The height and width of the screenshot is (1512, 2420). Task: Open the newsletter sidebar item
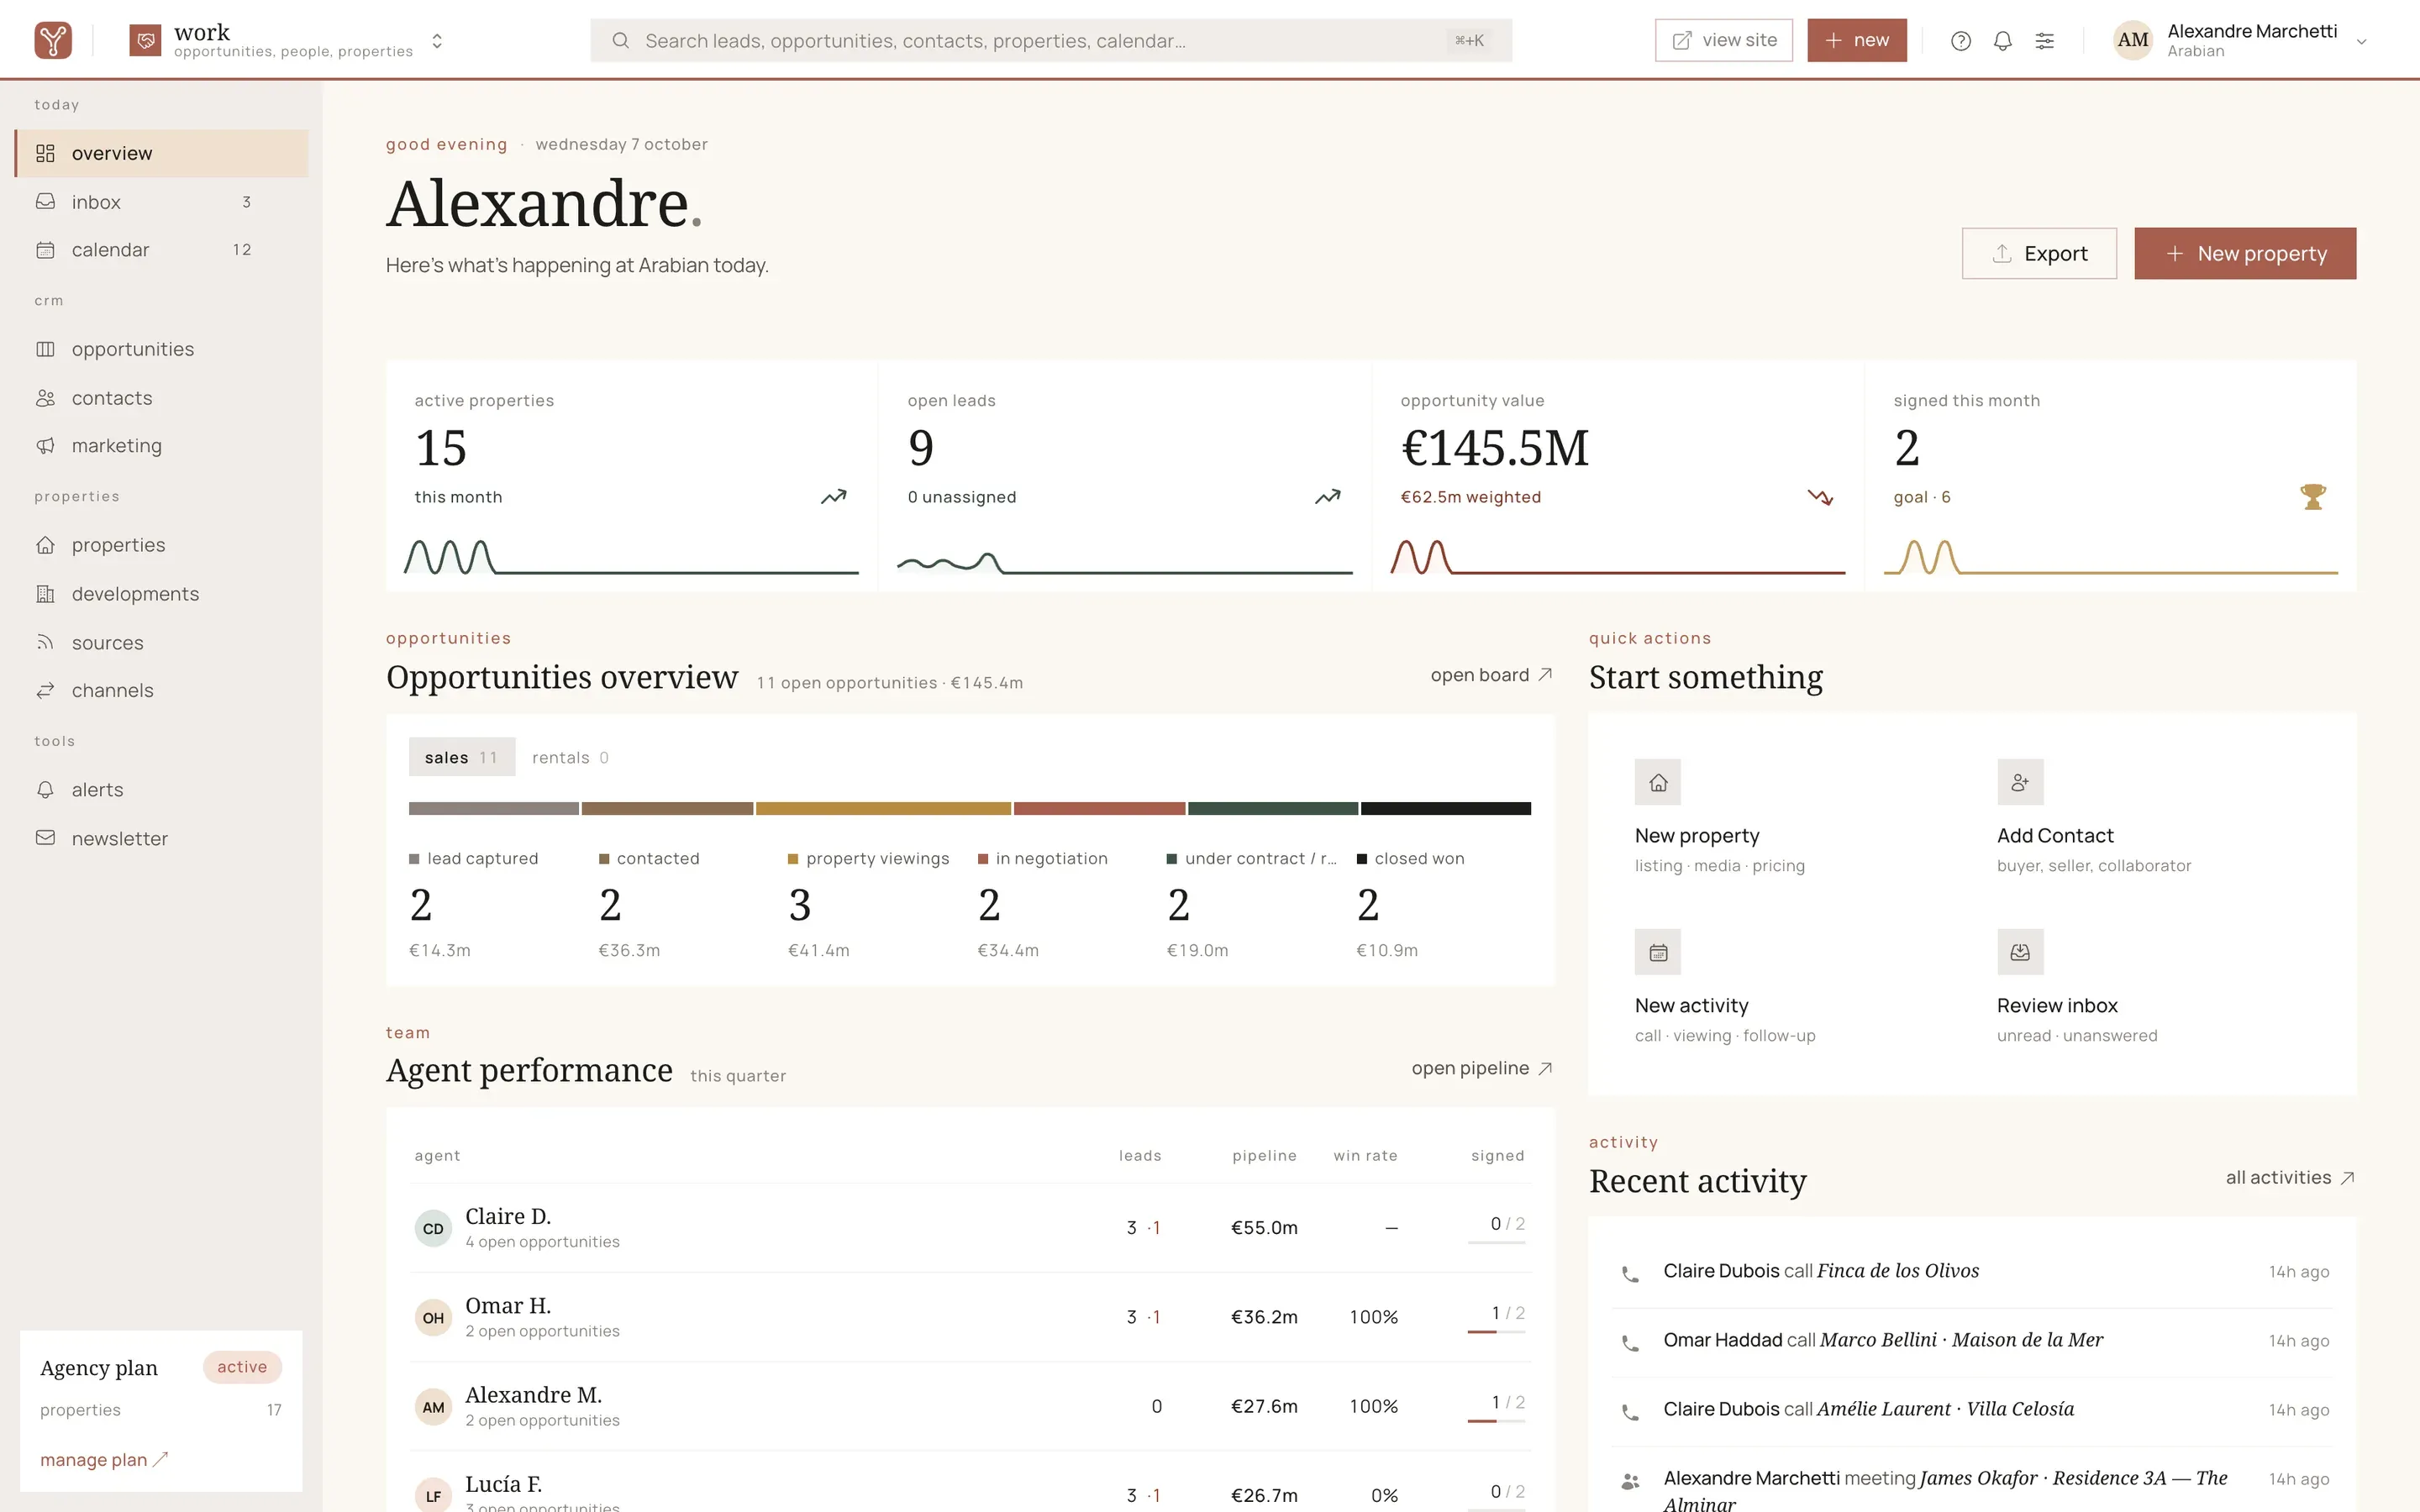coord(161,838)
